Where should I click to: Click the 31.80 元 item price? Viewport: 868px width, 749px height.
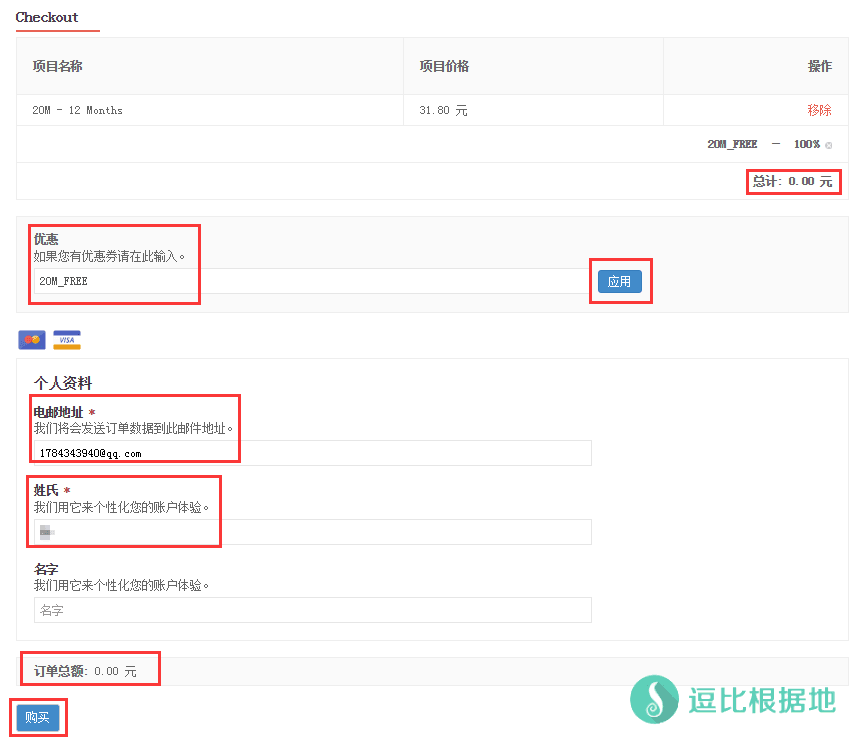pos(443,110)
